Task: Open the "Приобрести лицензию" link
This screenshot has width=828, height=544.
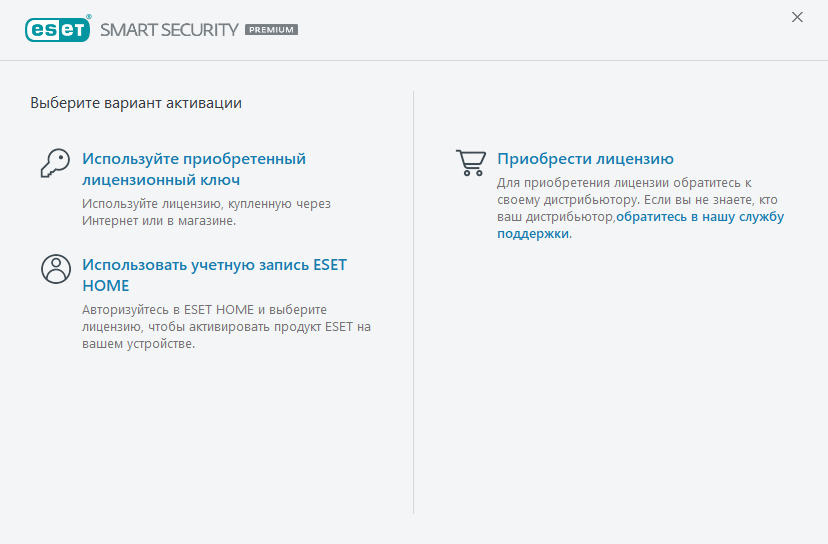Action: coord(585,158)
